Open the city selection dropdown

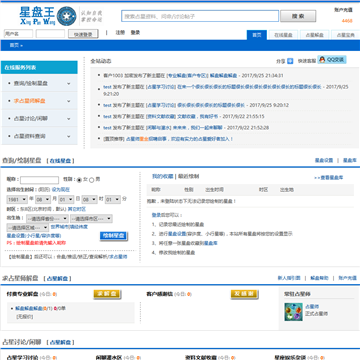pos(91,219)
